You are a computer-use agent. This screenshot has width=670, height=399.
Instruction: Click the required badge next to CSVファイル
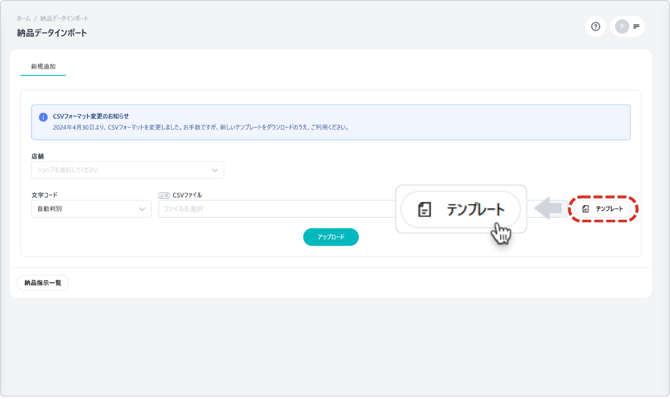point(164,196)
